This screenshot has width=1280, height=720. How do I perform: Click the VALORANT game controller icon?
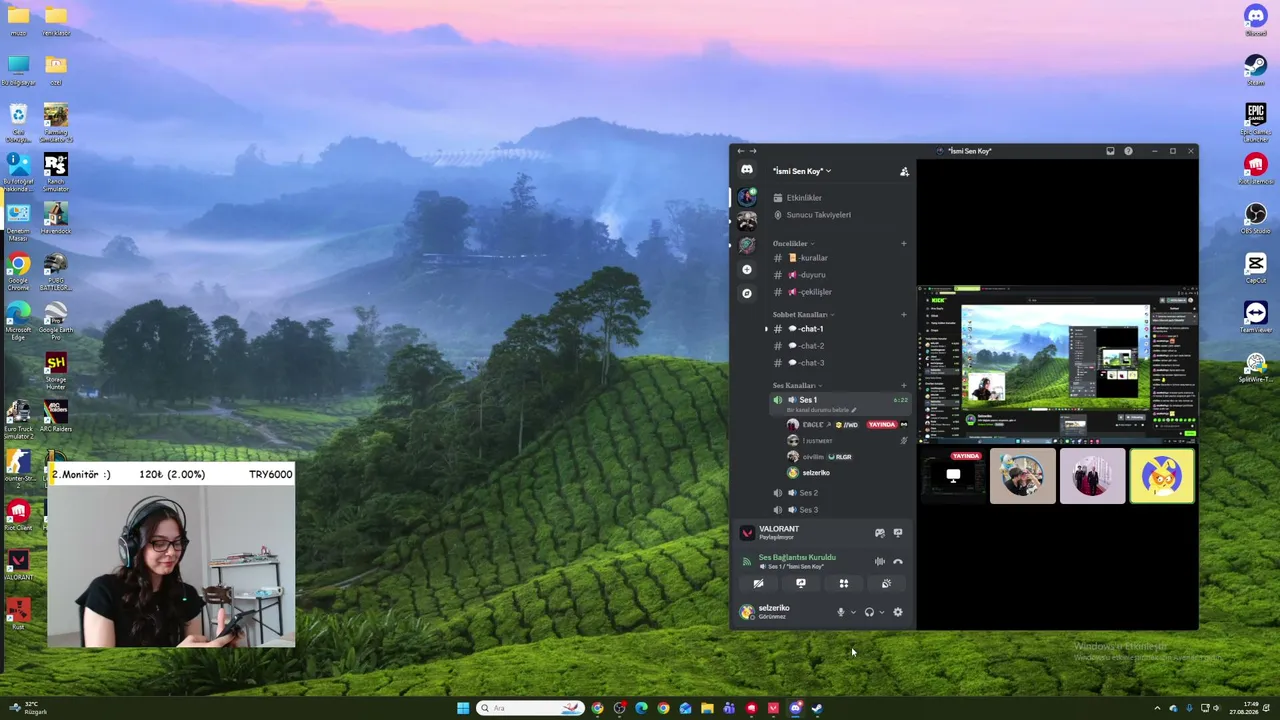point(880,533)
